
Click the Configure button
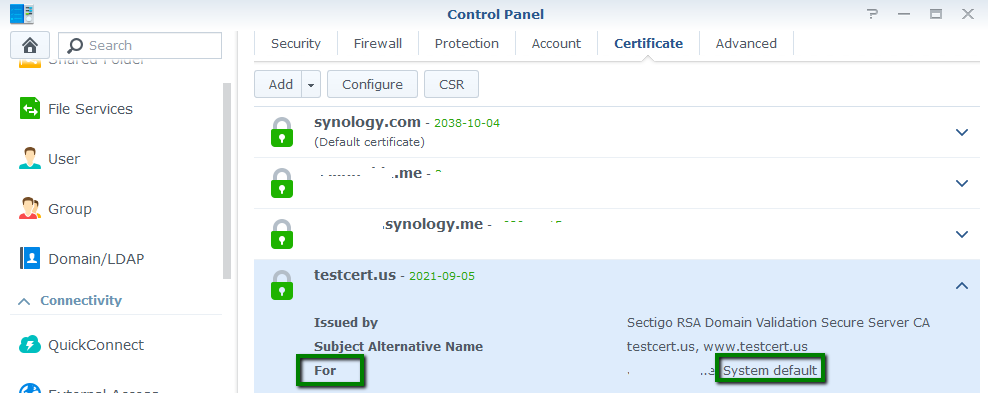tap(372, 84)
